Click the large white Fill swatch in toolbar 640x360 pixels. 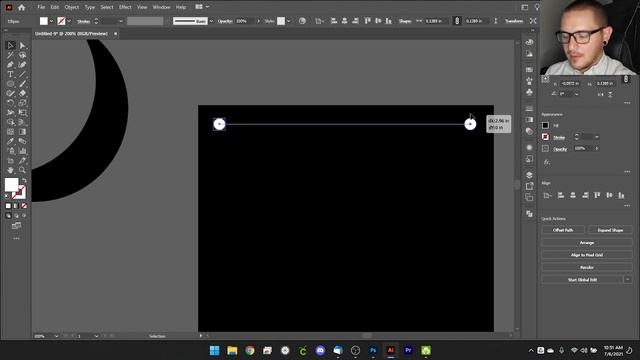click(11, 184)
